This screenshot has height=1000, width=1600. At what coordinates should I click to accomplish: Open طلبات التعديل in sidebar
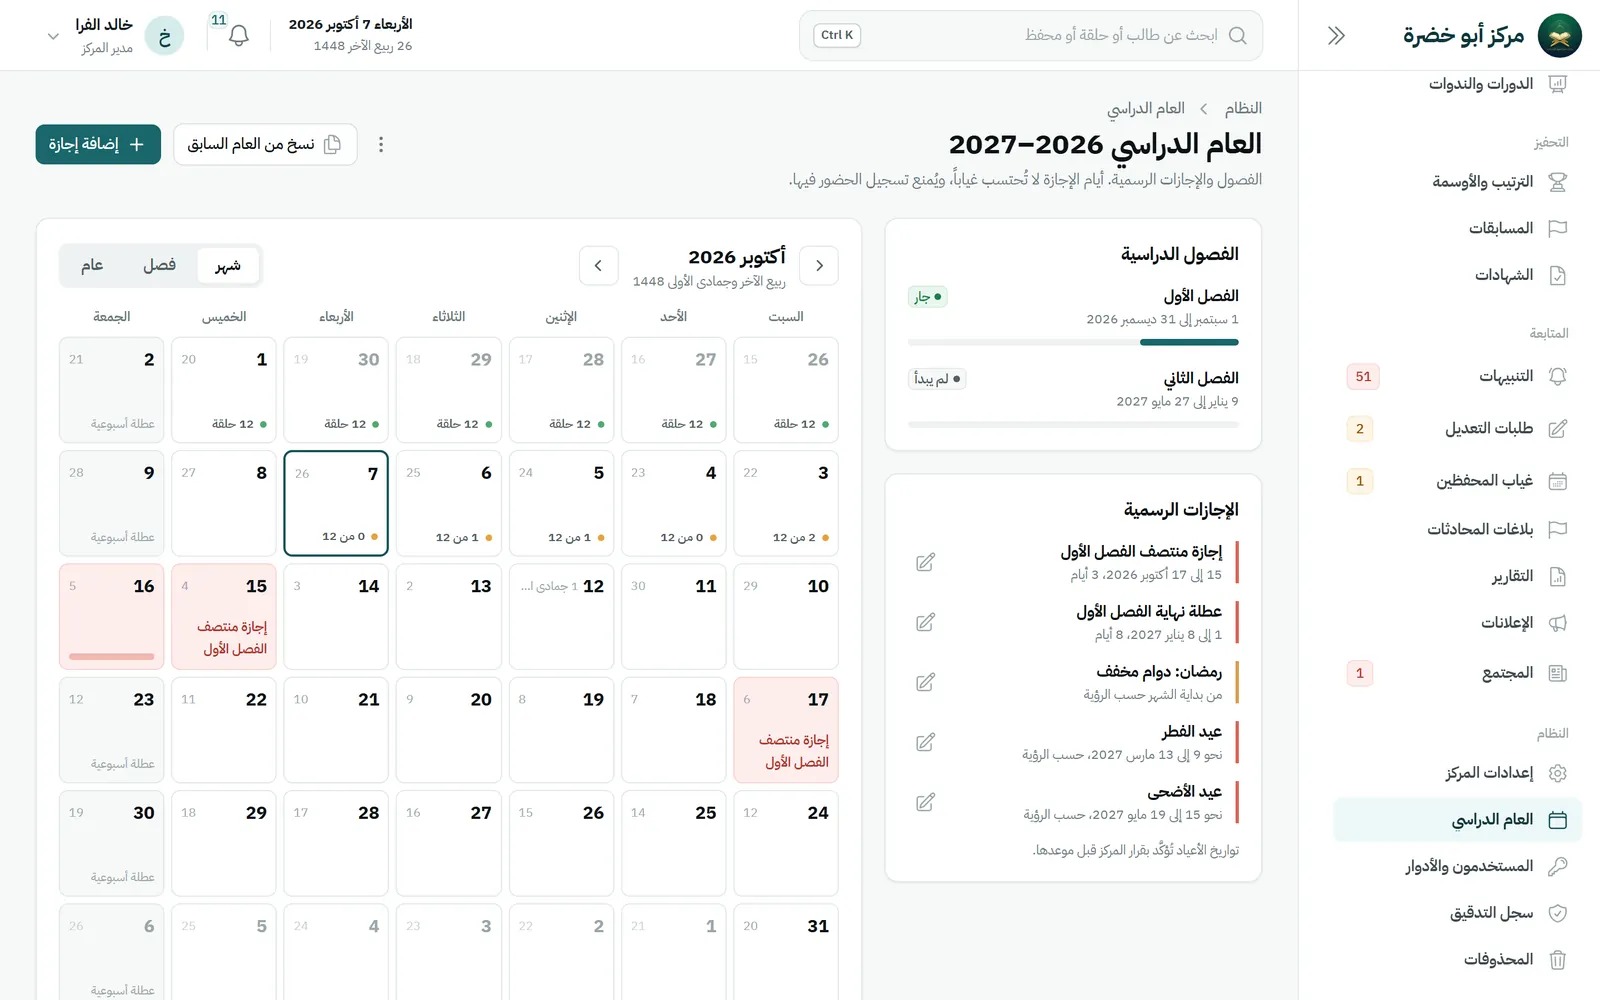coord(1458,429)
